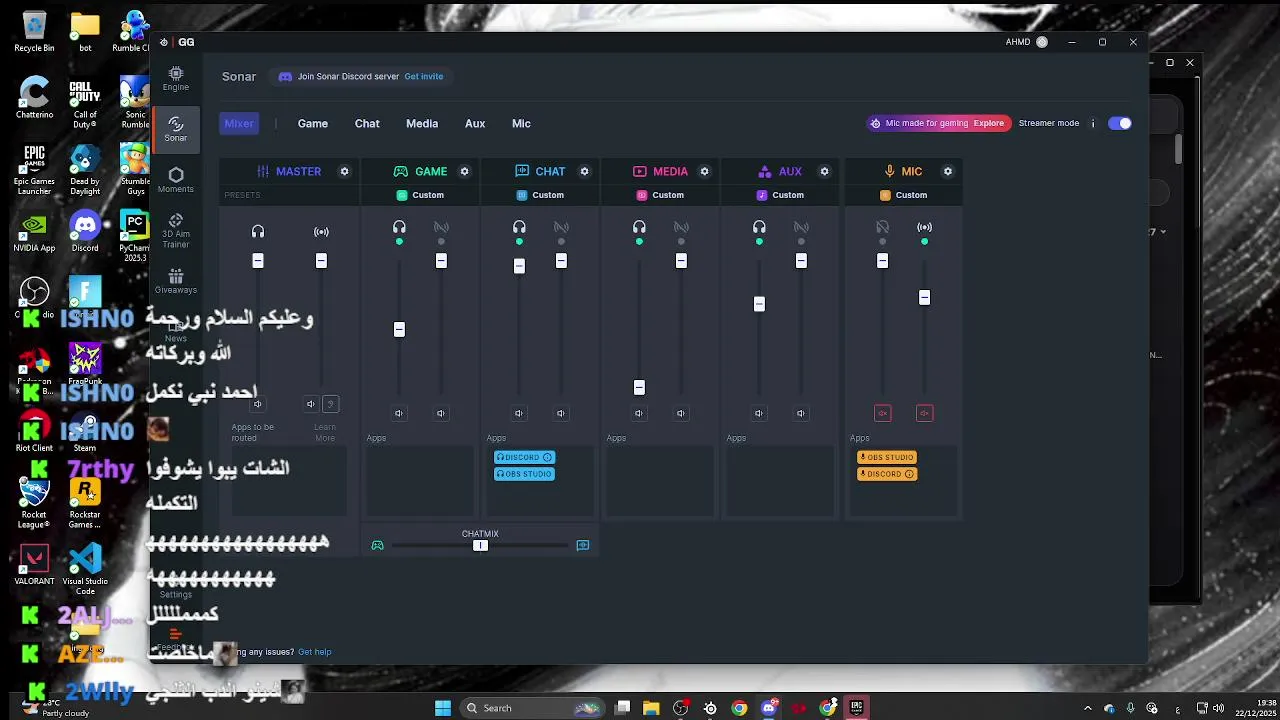Viewport: 1280px width, 720px height.
Task: Open MIC channel settings gear
Action: 948,171
